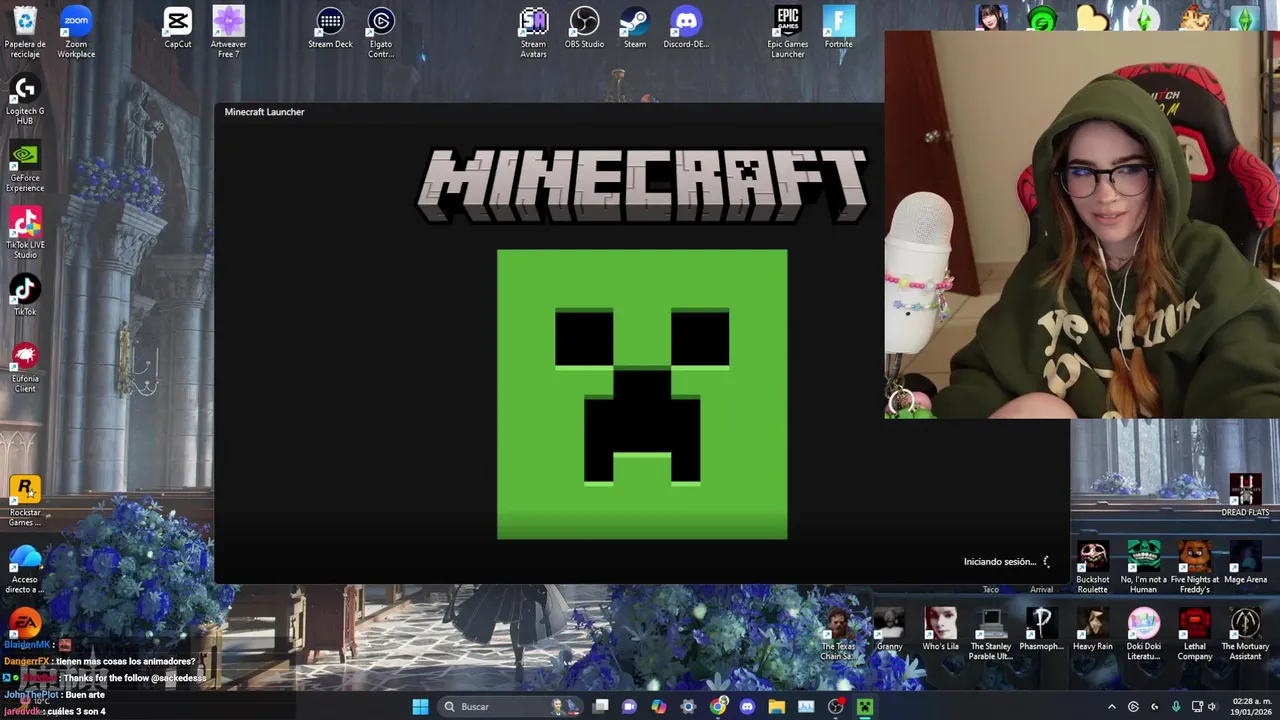Open the Mage Arena desktop icon

[x=1245, y=563]
